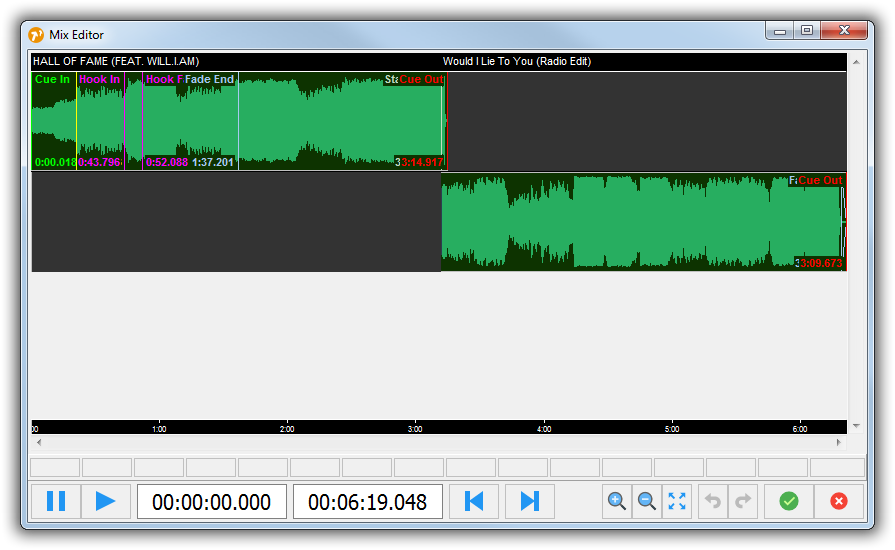
Task: Confirm the mix with green checkmark
Action: coord(789,501)
